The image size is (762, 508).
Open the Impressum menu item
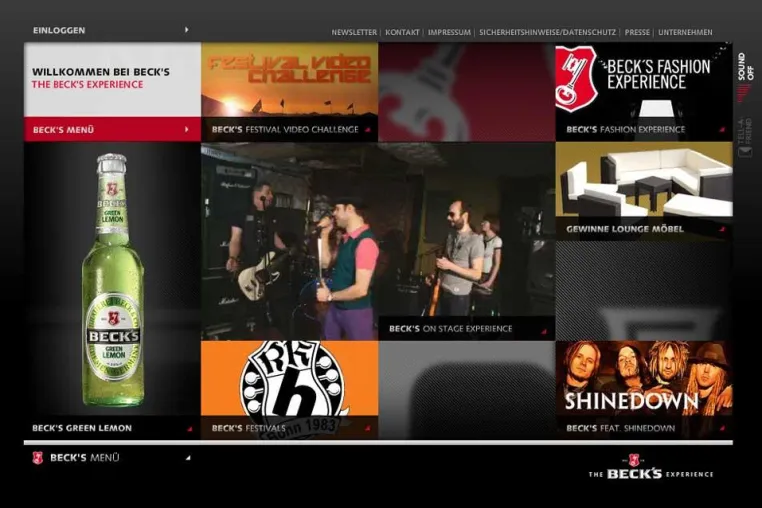[449, 33]
